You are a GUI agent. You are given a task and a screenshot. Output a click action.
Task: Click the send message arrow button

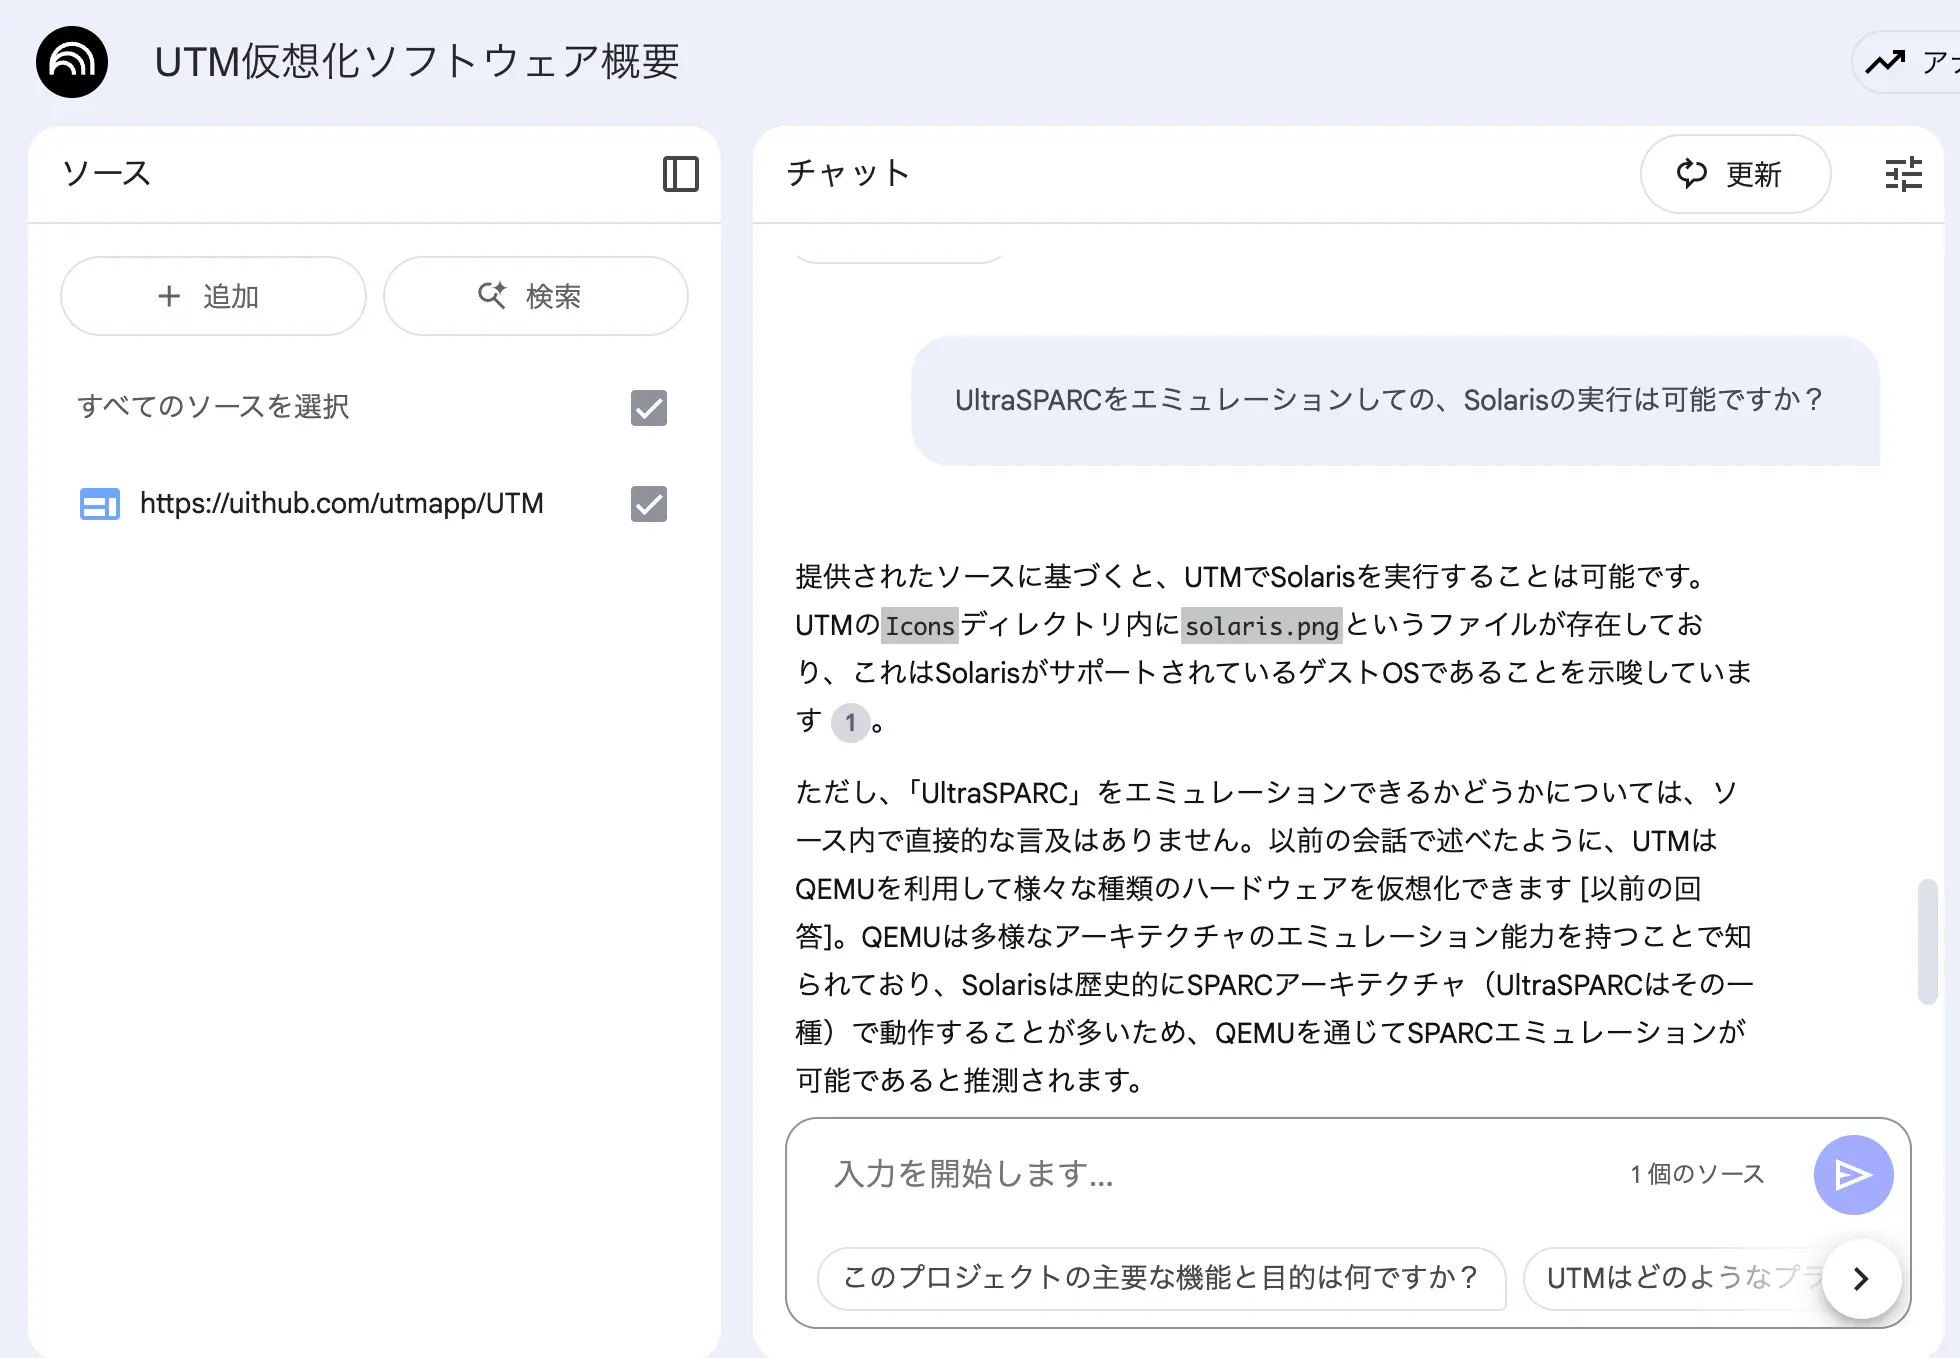click(1853, 1175)
